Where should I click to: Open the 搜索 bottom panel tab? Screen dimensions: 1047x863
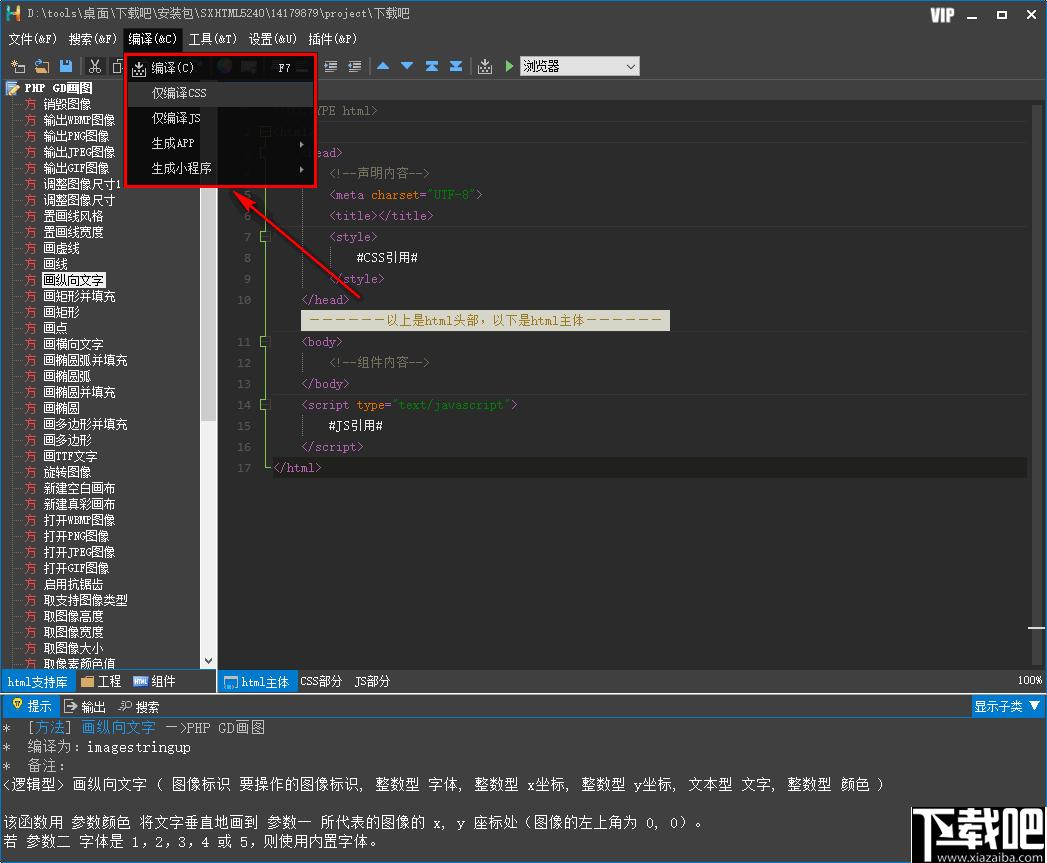(x=138, y=706)
